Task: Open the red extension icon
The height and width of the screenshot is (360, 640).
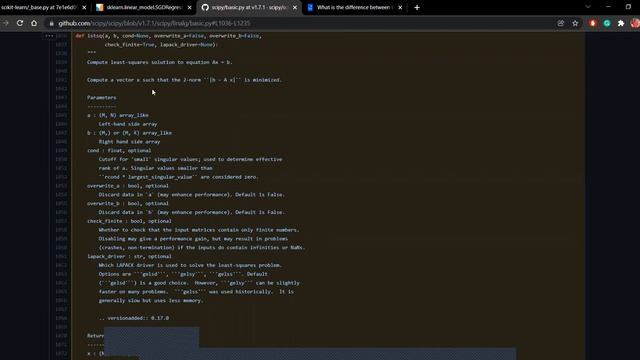Action: pyautogui.click(x=593, y=23)
